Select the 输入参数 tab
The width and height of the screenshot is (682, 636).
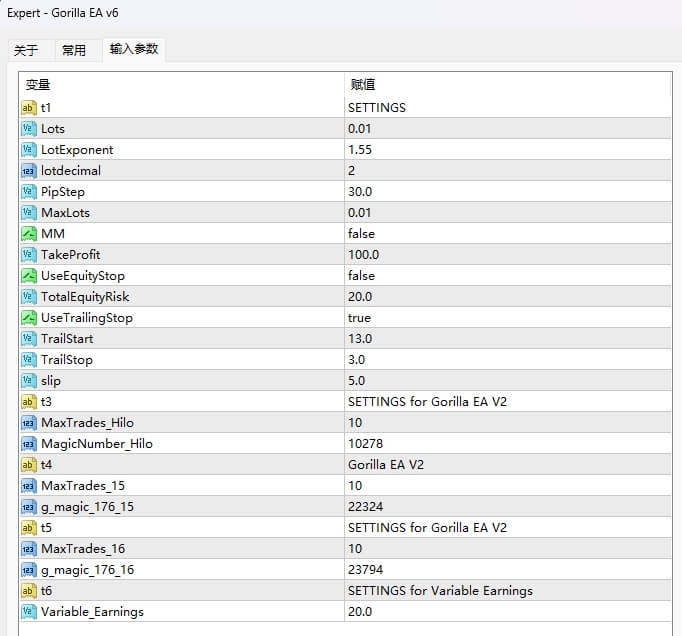click(133, 49)
